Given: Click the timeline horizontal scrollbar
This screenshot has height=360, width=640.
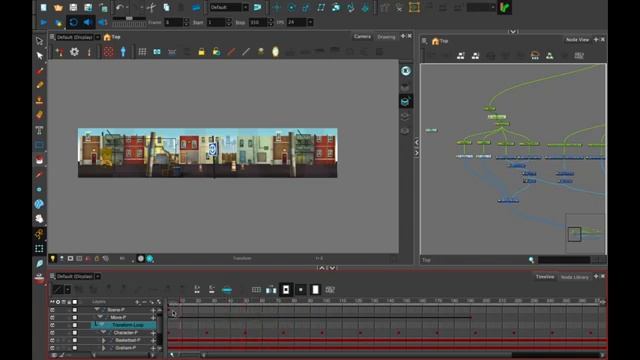Looking at the screenshot, I should 358,355.
